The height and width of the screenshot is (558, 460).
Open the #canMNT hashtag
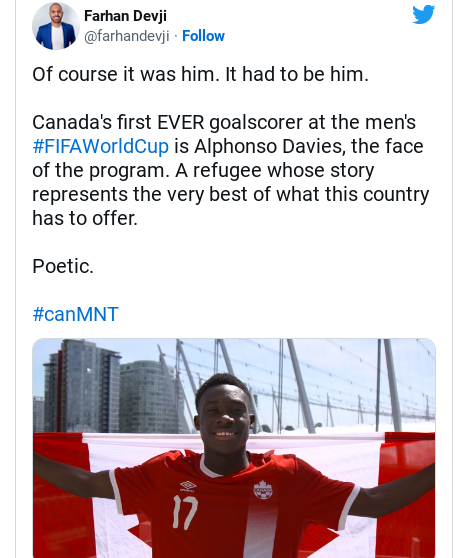75,314
